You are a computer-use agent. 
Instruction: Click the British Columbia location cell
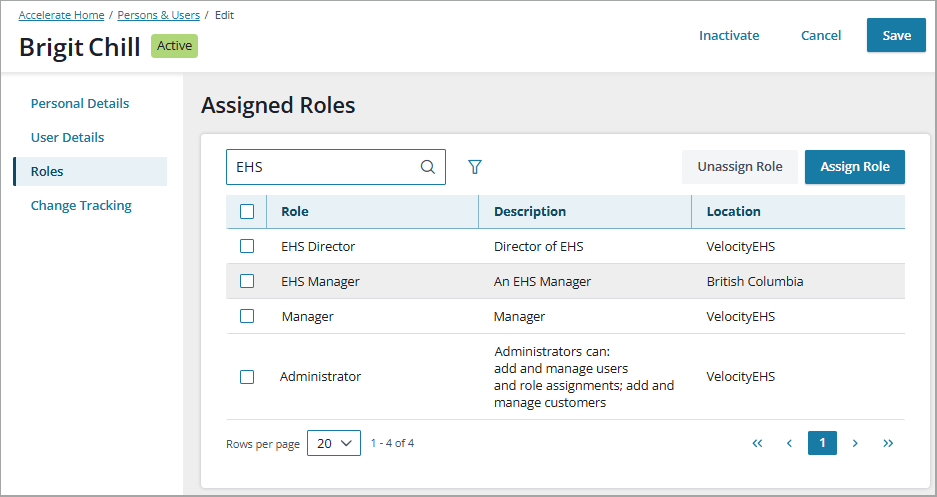coord(755,281)
